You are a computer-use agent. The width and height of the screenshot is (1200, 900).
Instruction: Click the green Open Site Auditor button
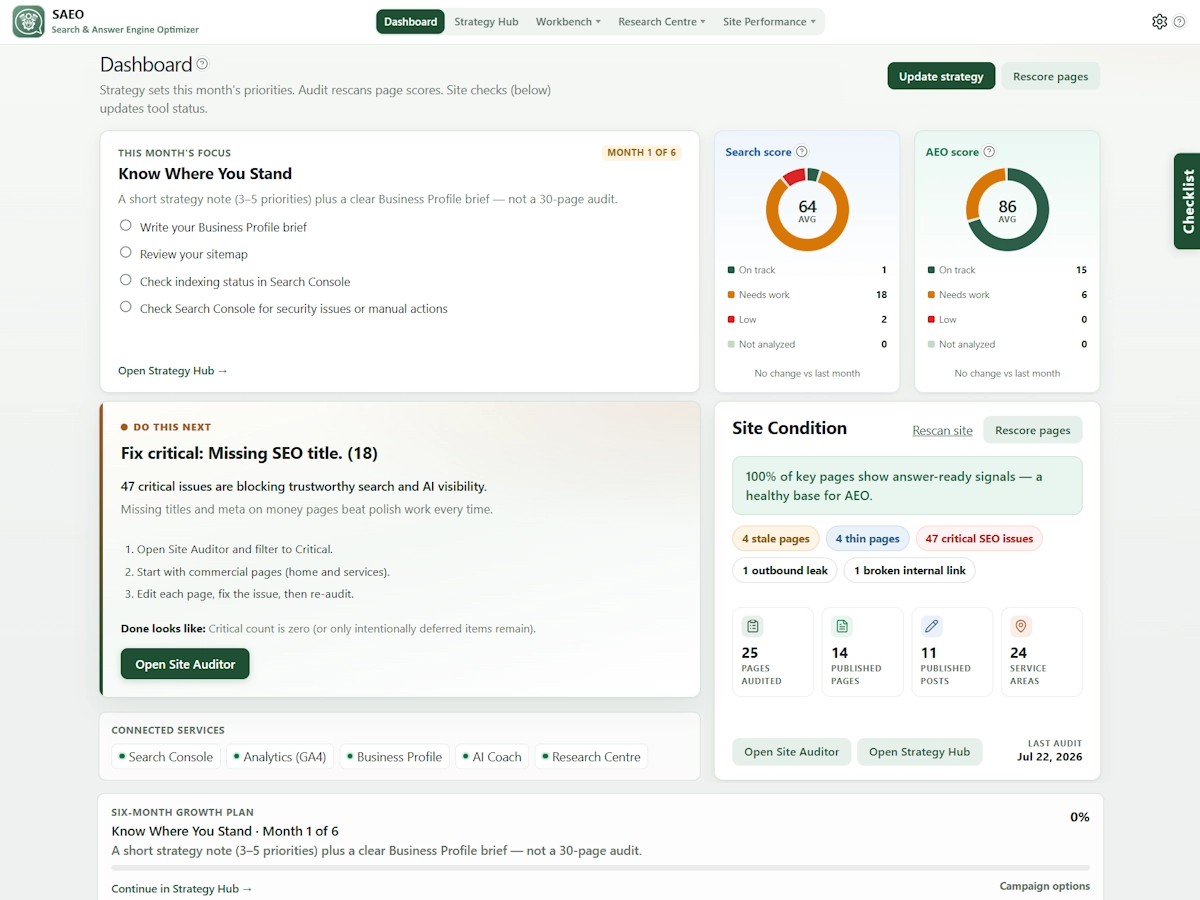[185, 664]
